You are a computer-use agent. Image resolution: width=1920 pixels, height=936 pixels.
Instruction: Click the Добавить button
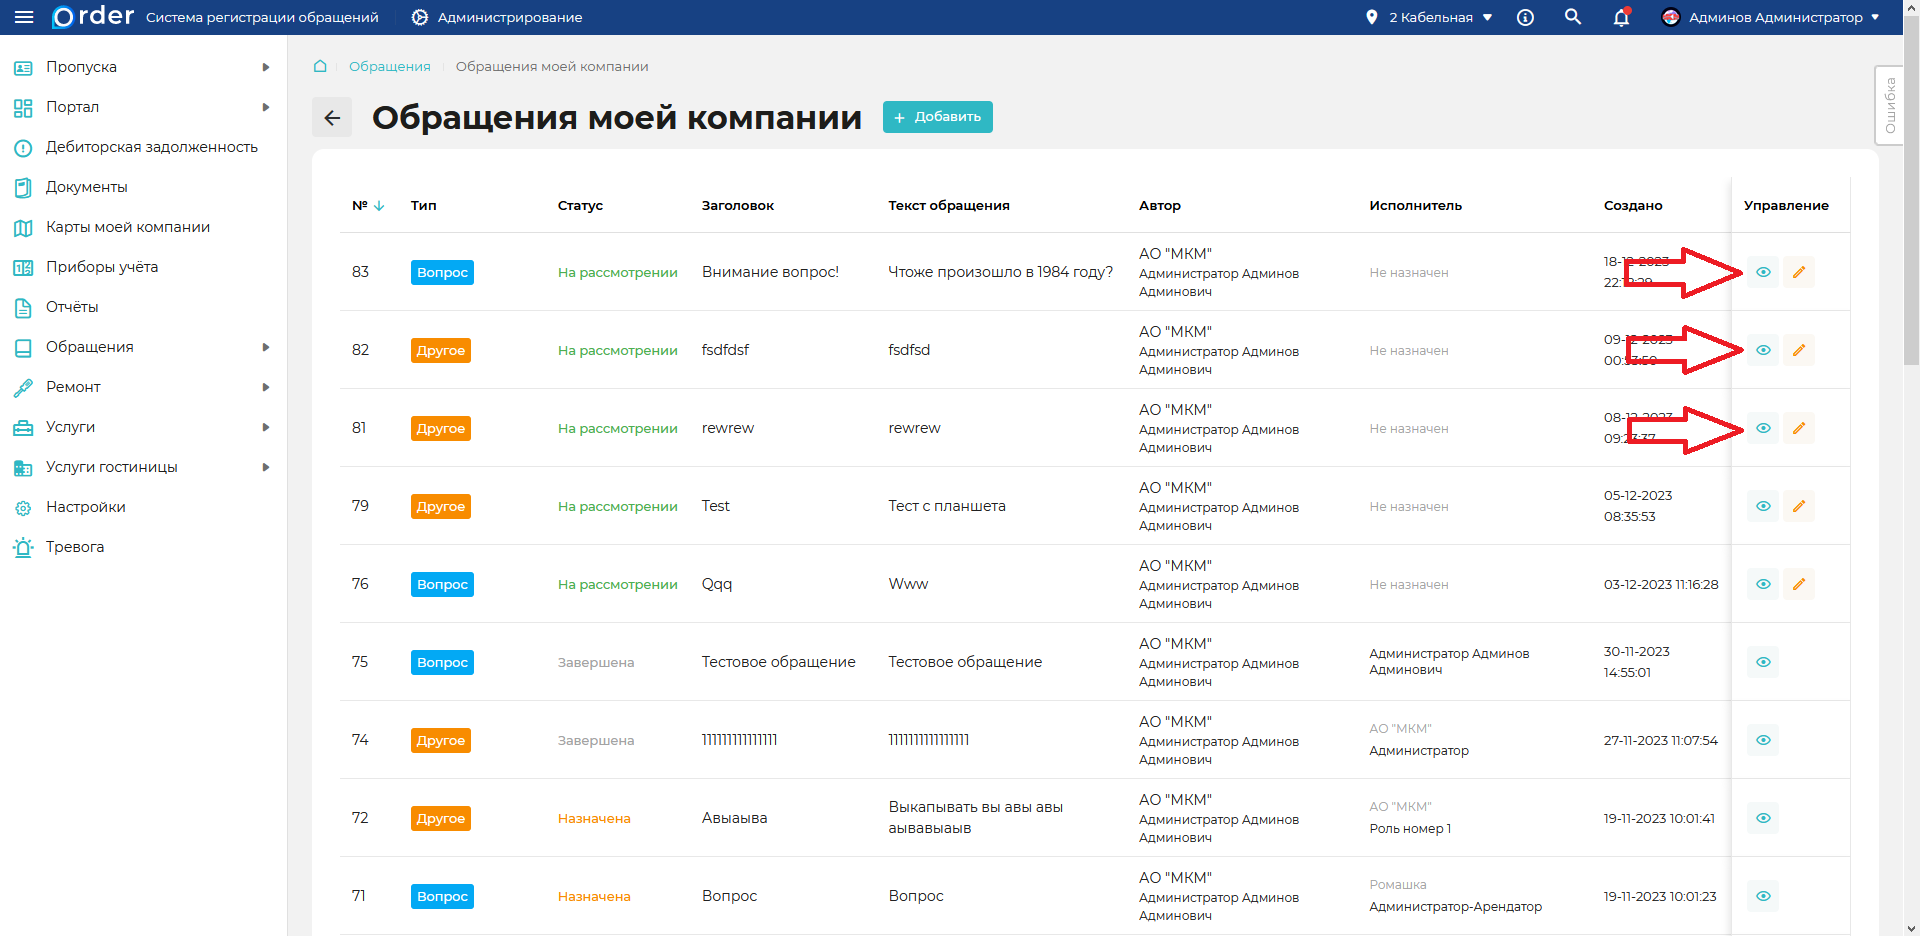[x=937, y=117]
